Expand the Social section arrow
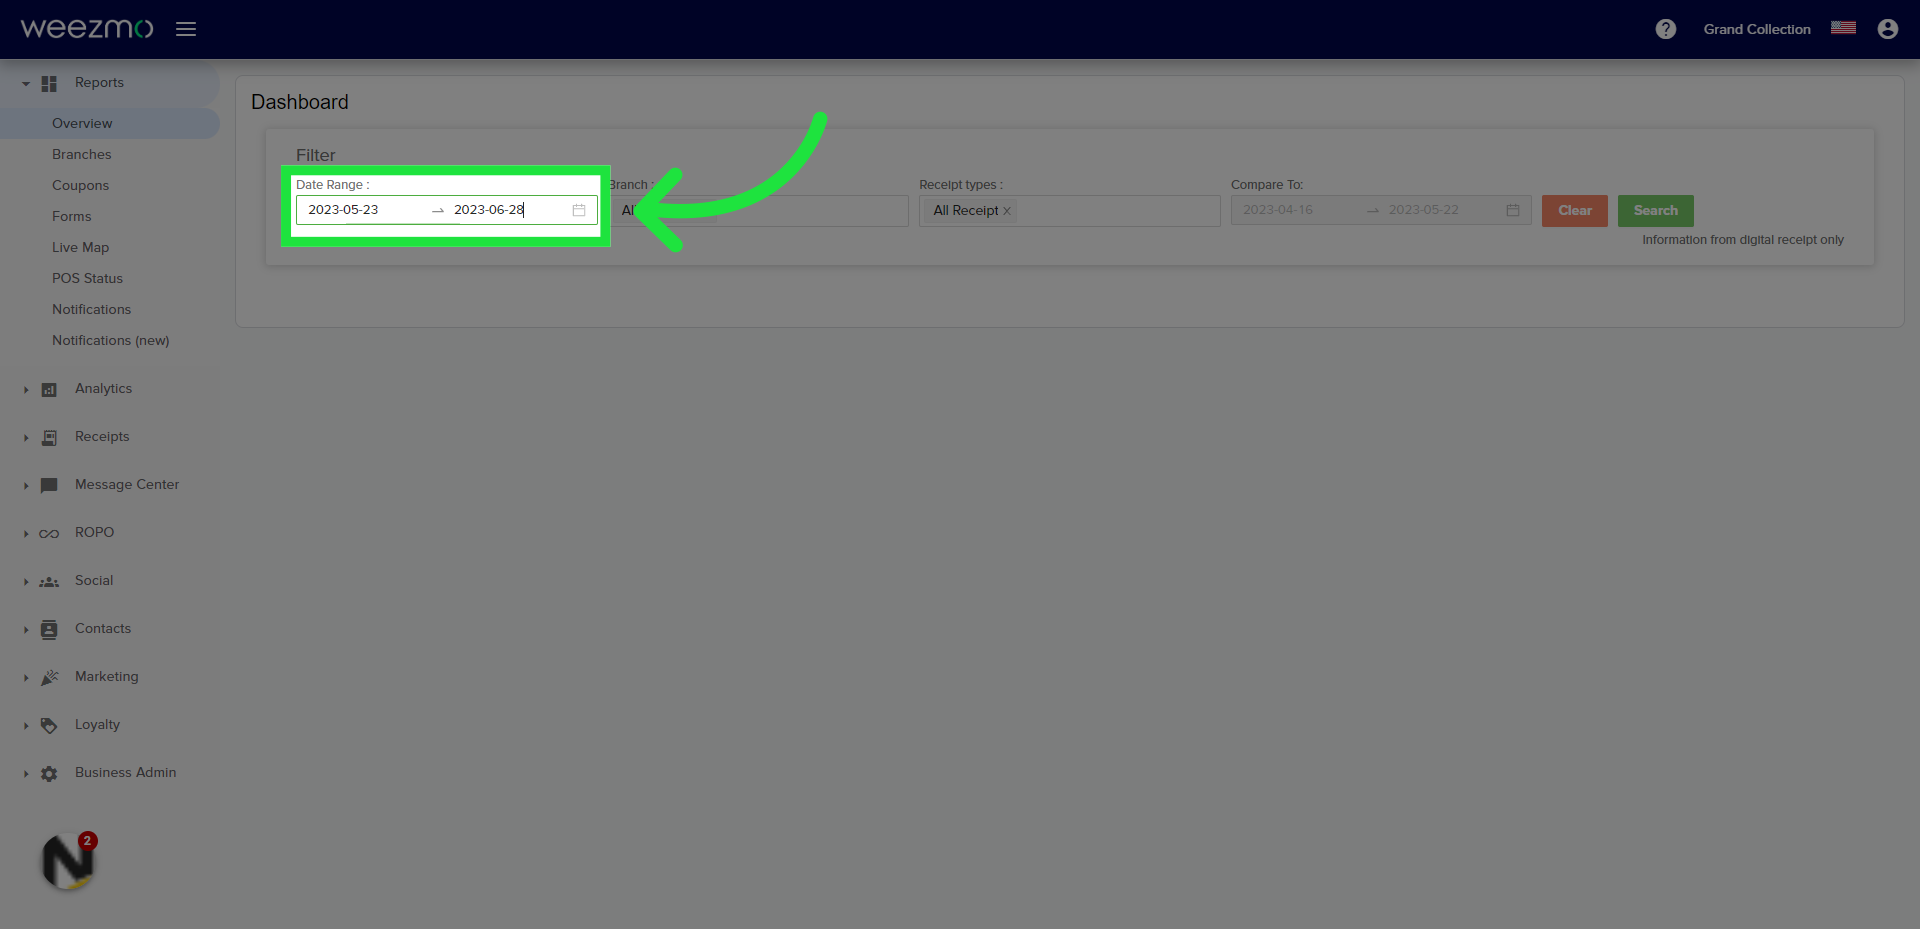1920x929 pixels. click(26, 582)
